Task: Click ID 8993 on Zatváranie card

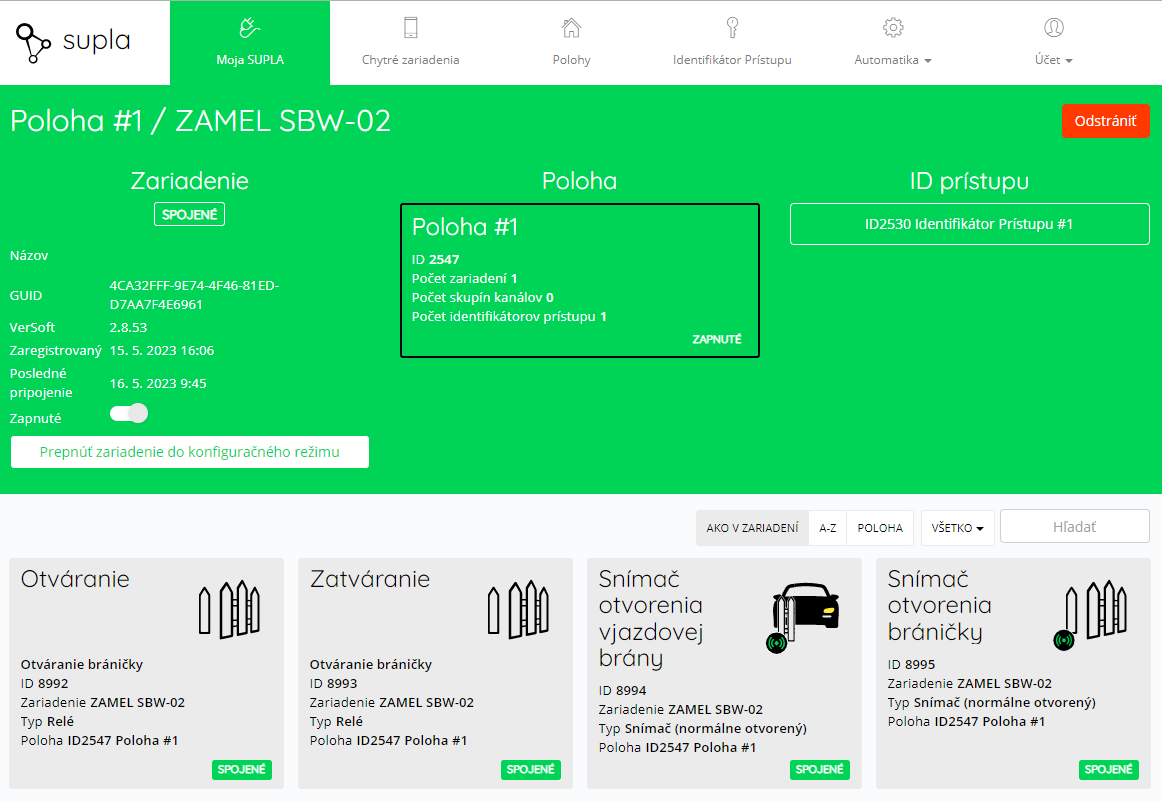Action: pyautogui.click(x=333, y=684)
